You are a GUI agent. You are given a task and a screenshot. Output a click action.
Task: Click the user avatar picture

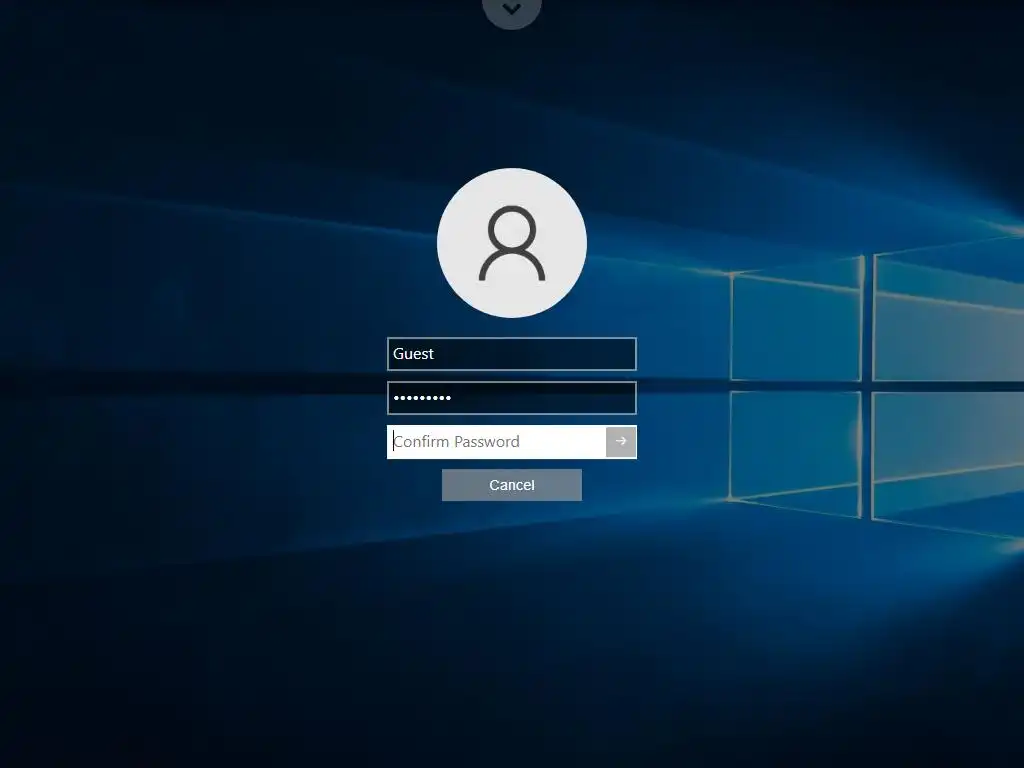tap(511, 243)
